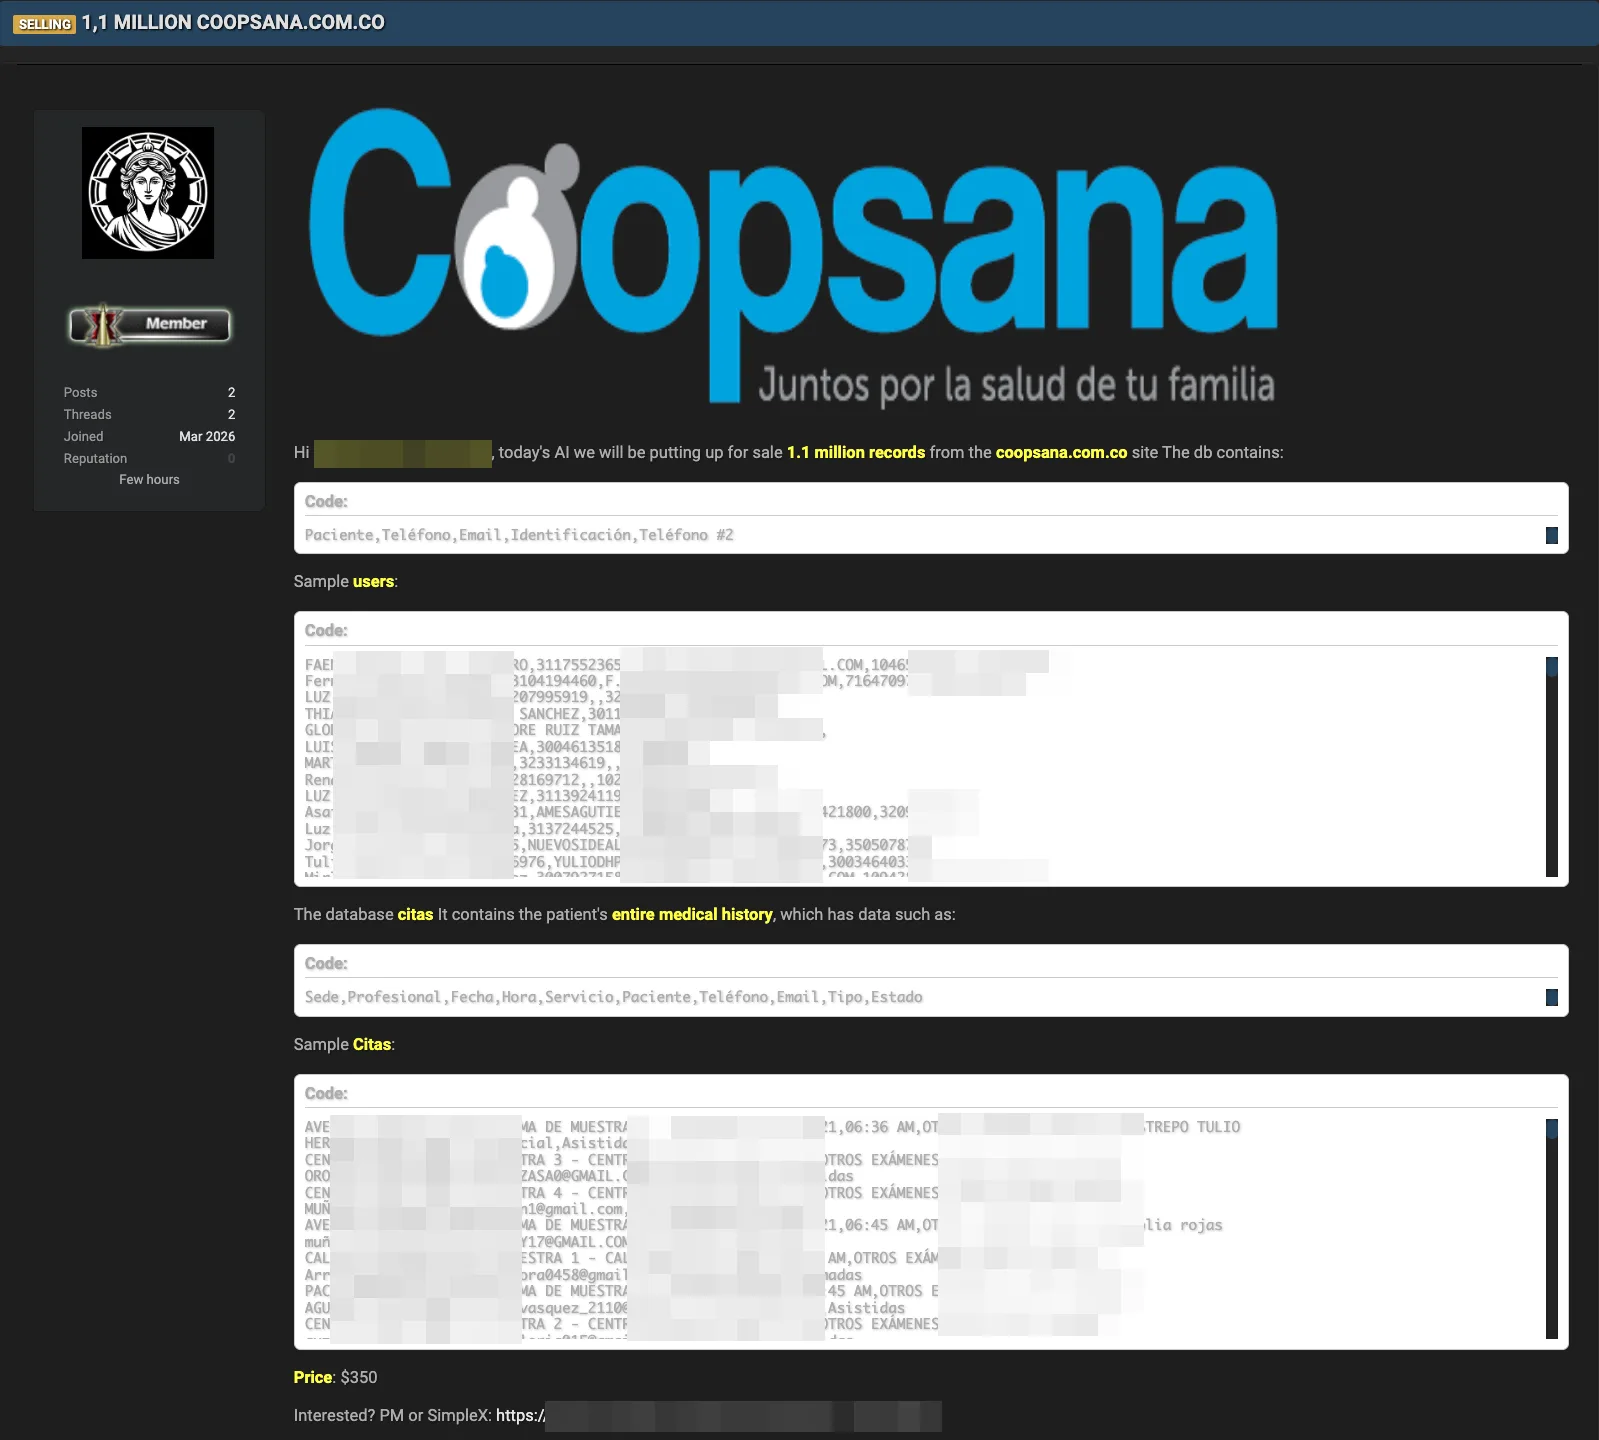Click the SELLING prefix tag
1599x1440 pixels.
(x=45, y=24)
